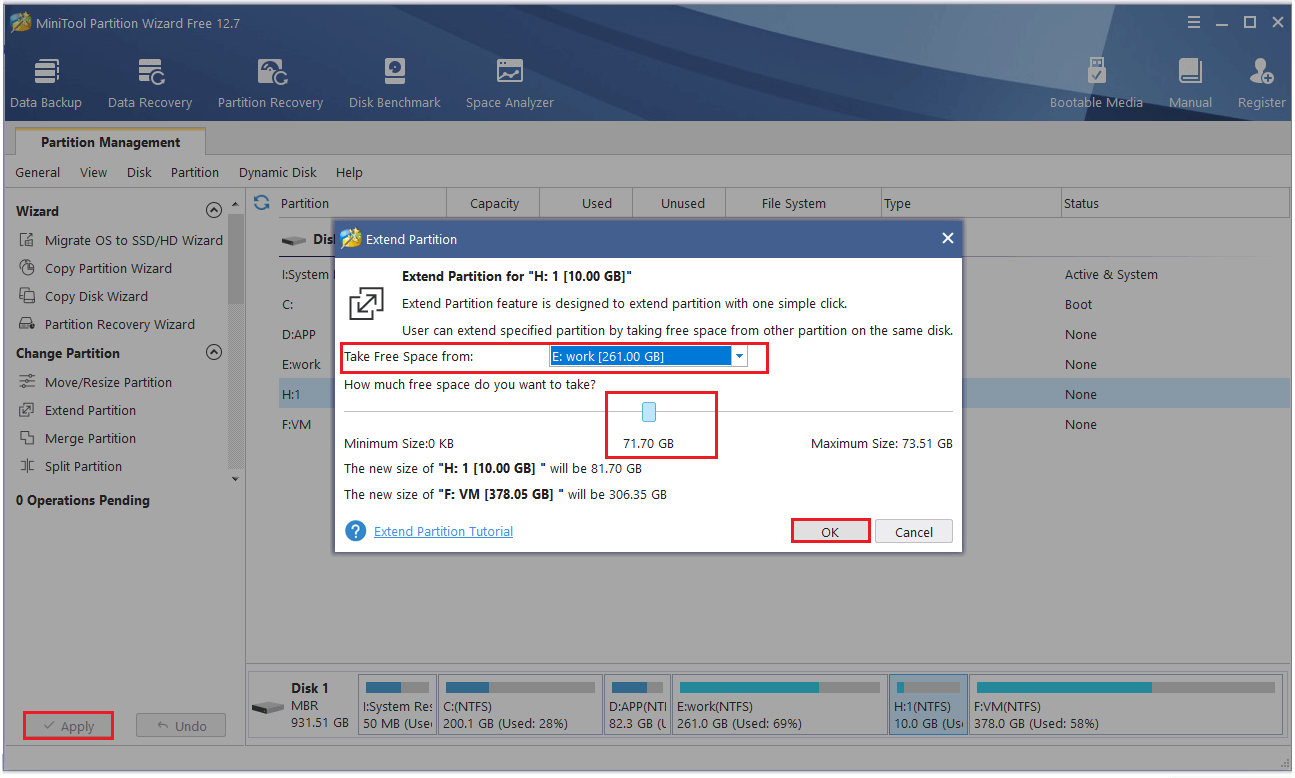This screenshot has width=1295, height=778.
Task: Click 0 Operations Pending label
Action: click(x=83, y=500)
